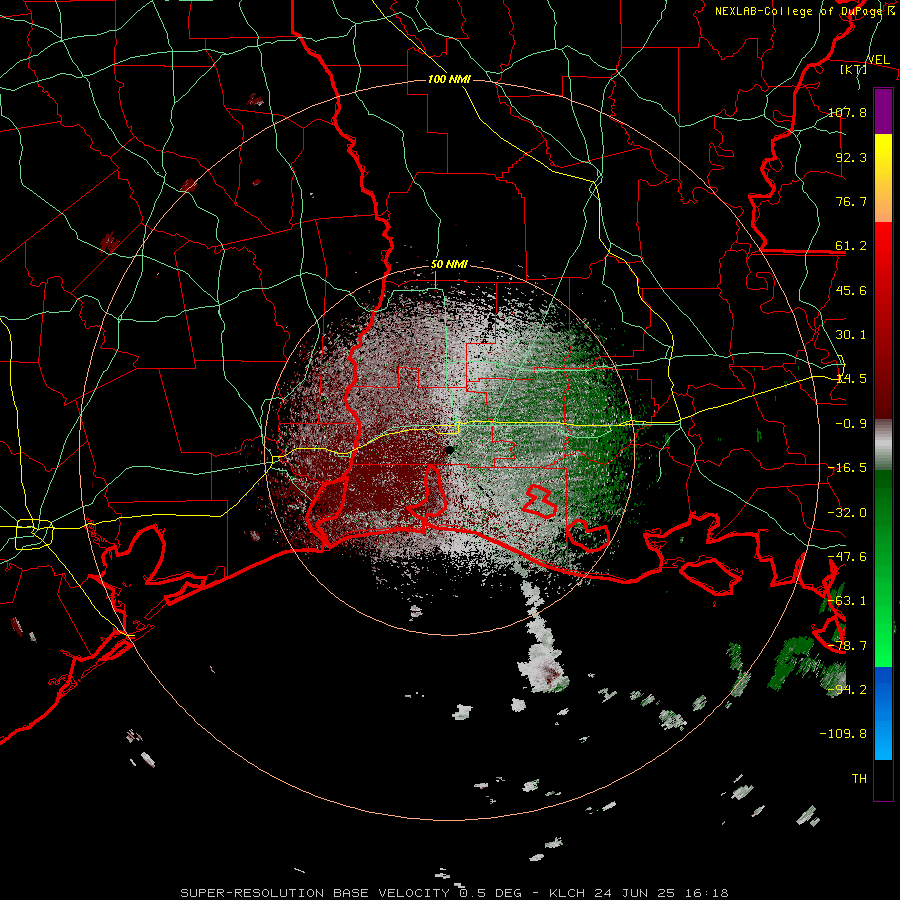The image size is (900, 900).
Task: Select the -109.8 scale value
Action: 843,734
